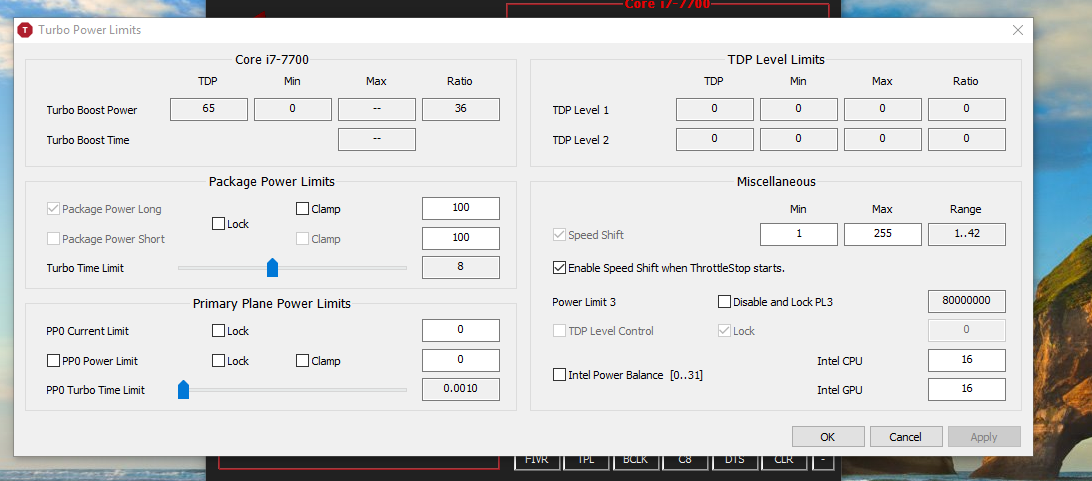Click the PP0 Current Limit value field

click(x=461, y=330)
